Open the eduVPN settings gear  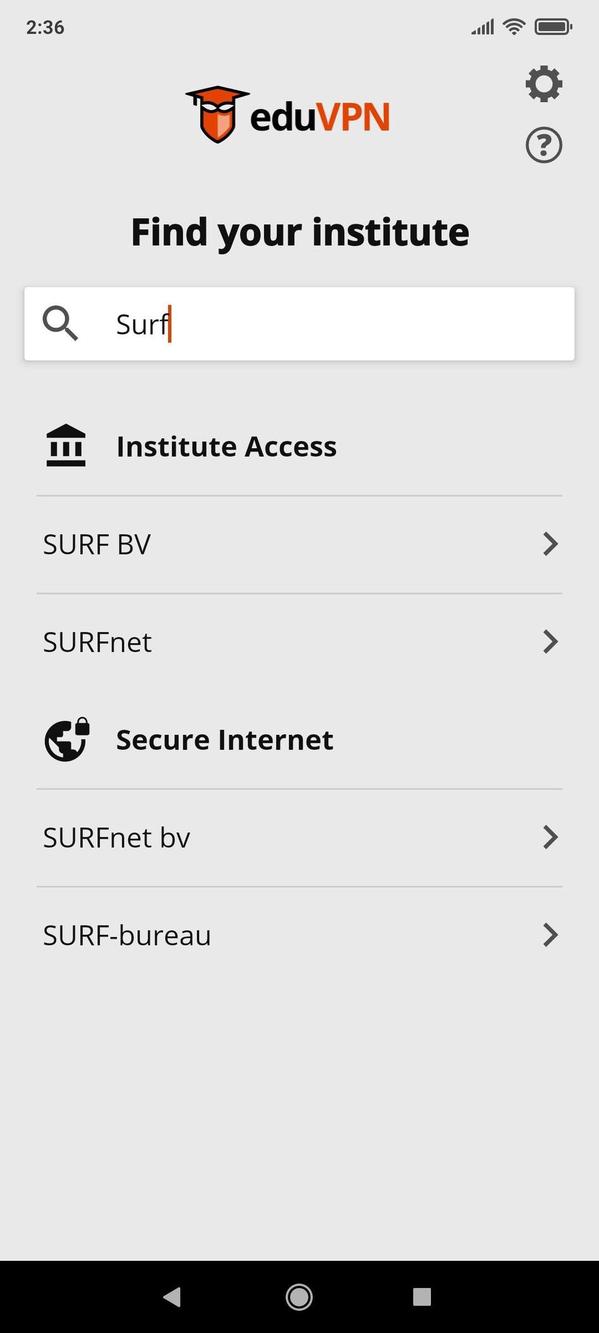click(544, 83)
